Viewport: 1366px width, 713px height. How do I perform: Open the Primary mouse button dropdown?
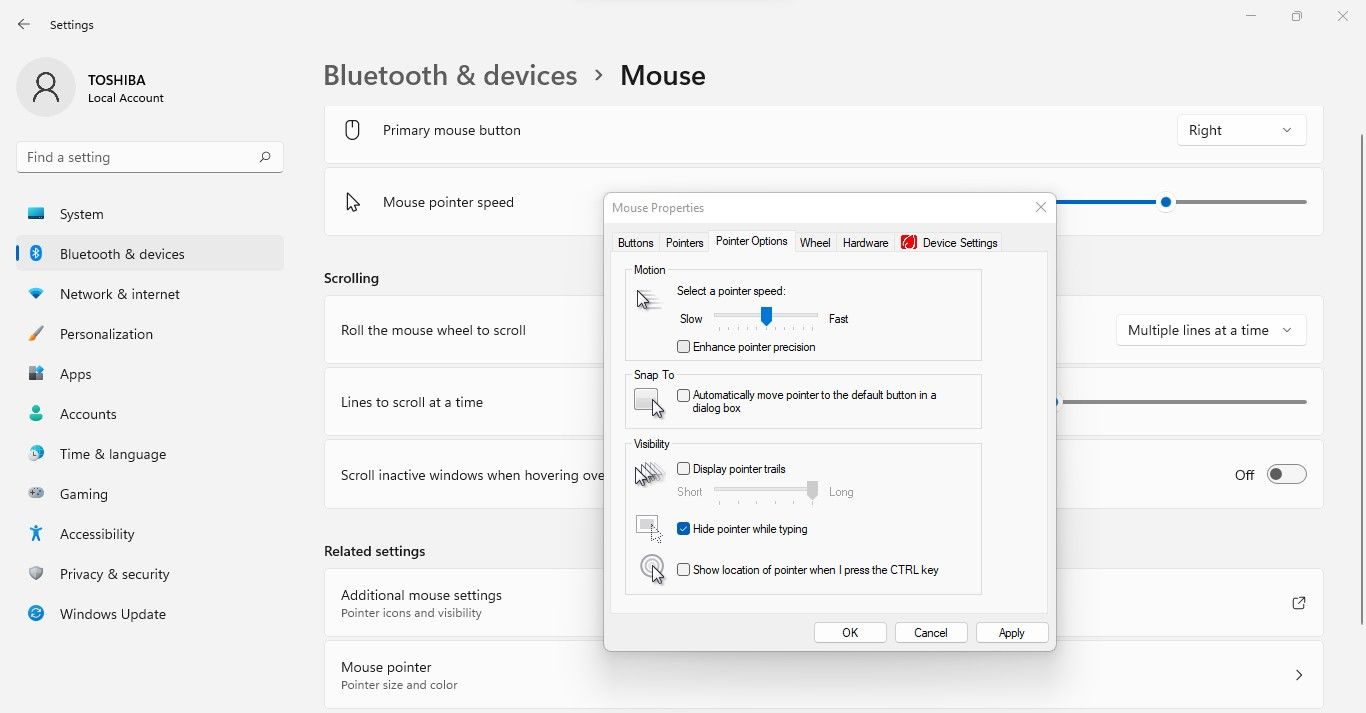pos(1241,130)
